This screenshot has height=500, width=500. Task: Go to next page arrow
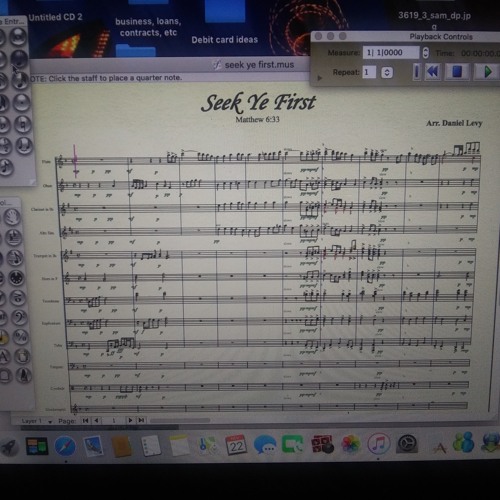tap(130, 421)
